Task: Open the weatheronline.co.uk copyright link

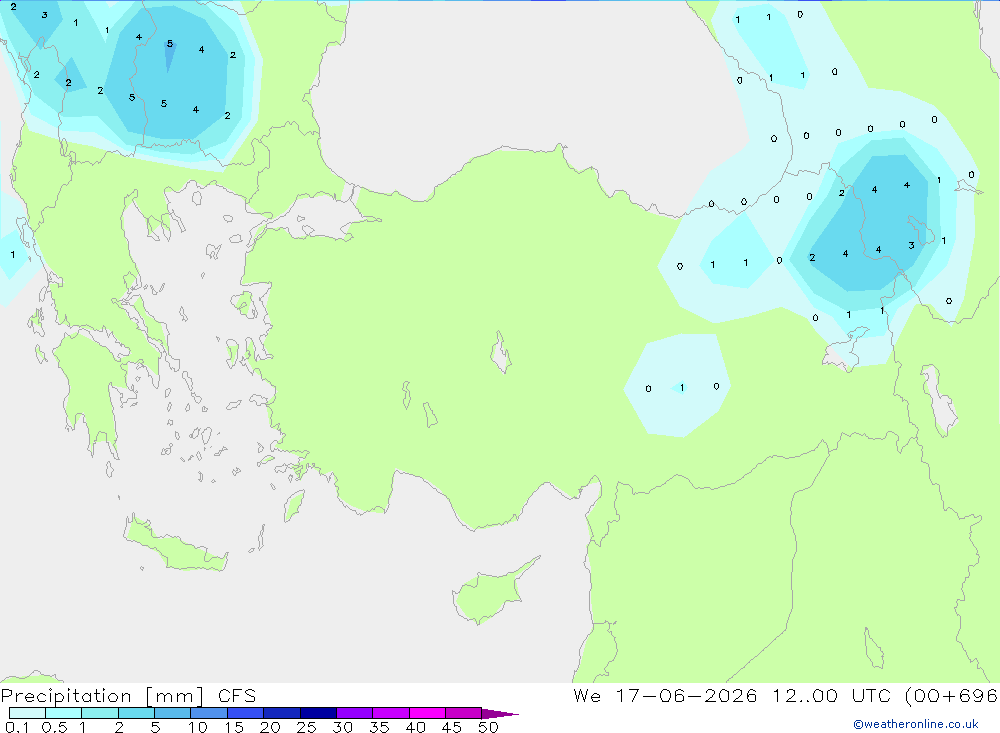Action: coord(916,724)
